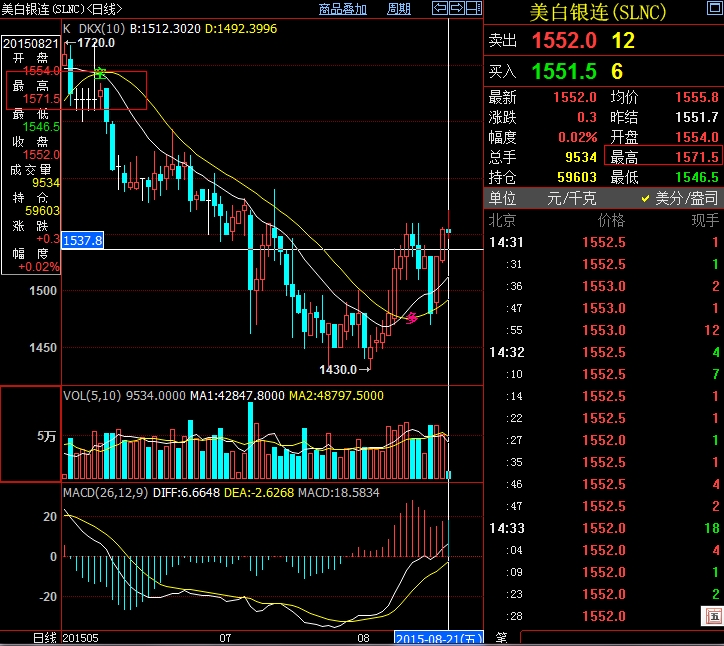Click the red 五 icon at bottom right
The image size is (724, 646).
pos(712,614)
